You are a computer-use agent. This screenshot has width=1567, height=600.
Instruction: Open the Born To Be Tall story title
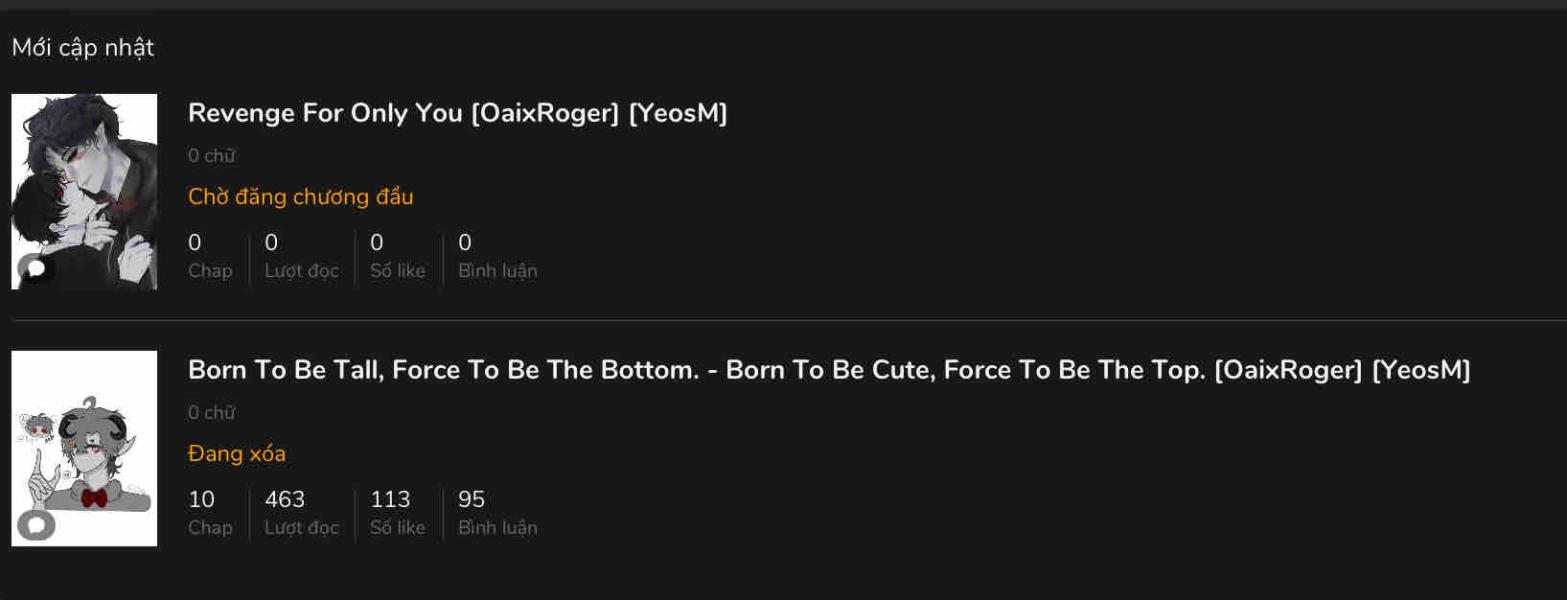(829, 371)
